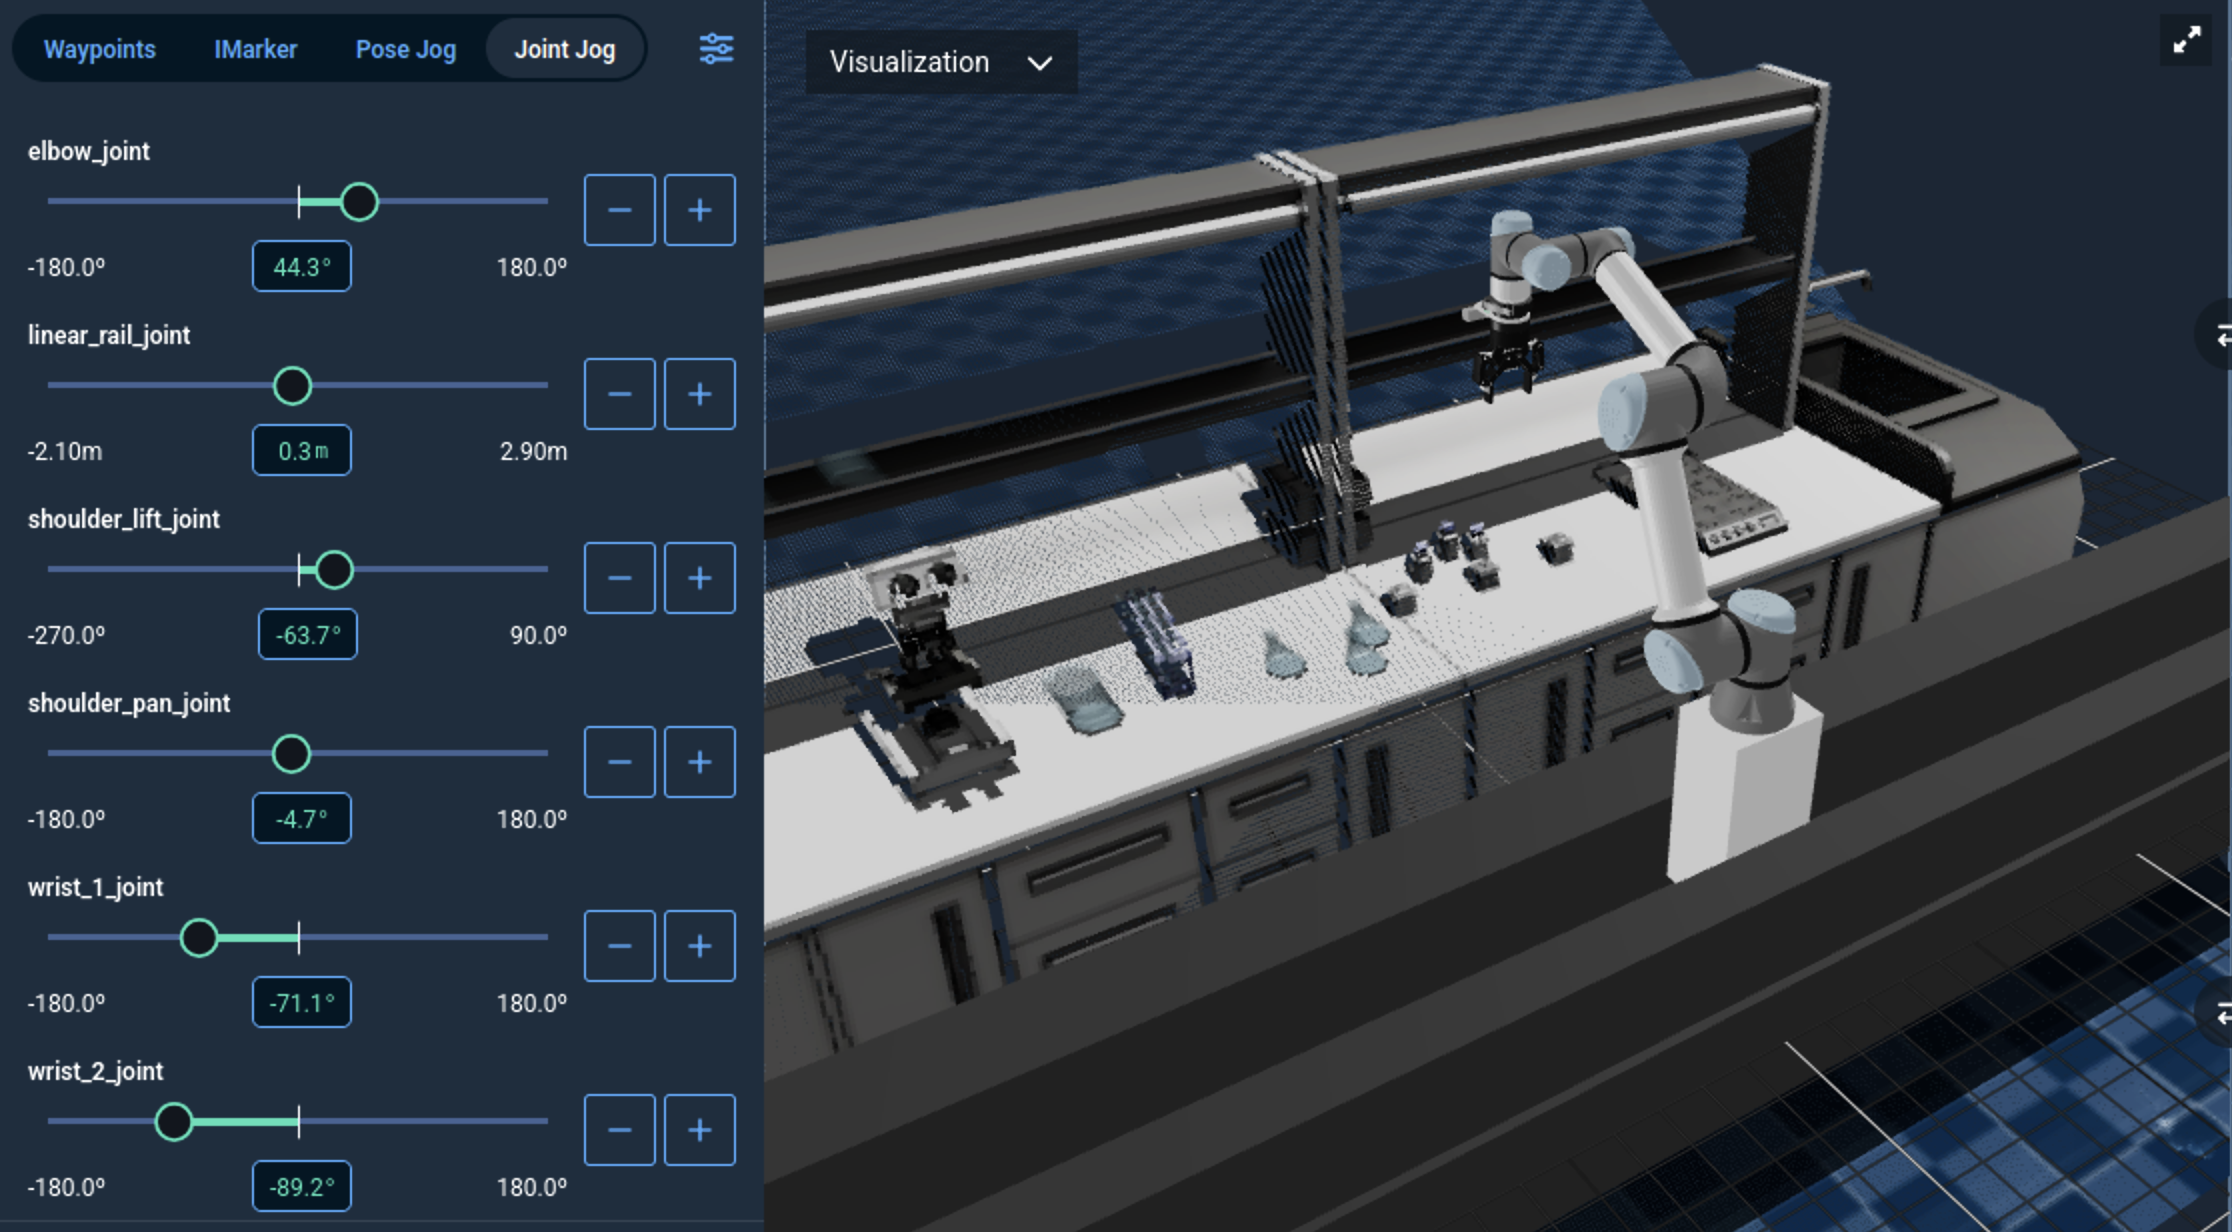
Task: Decrease shoulder_pan_joint with the minus button
Action: [620, 762]
